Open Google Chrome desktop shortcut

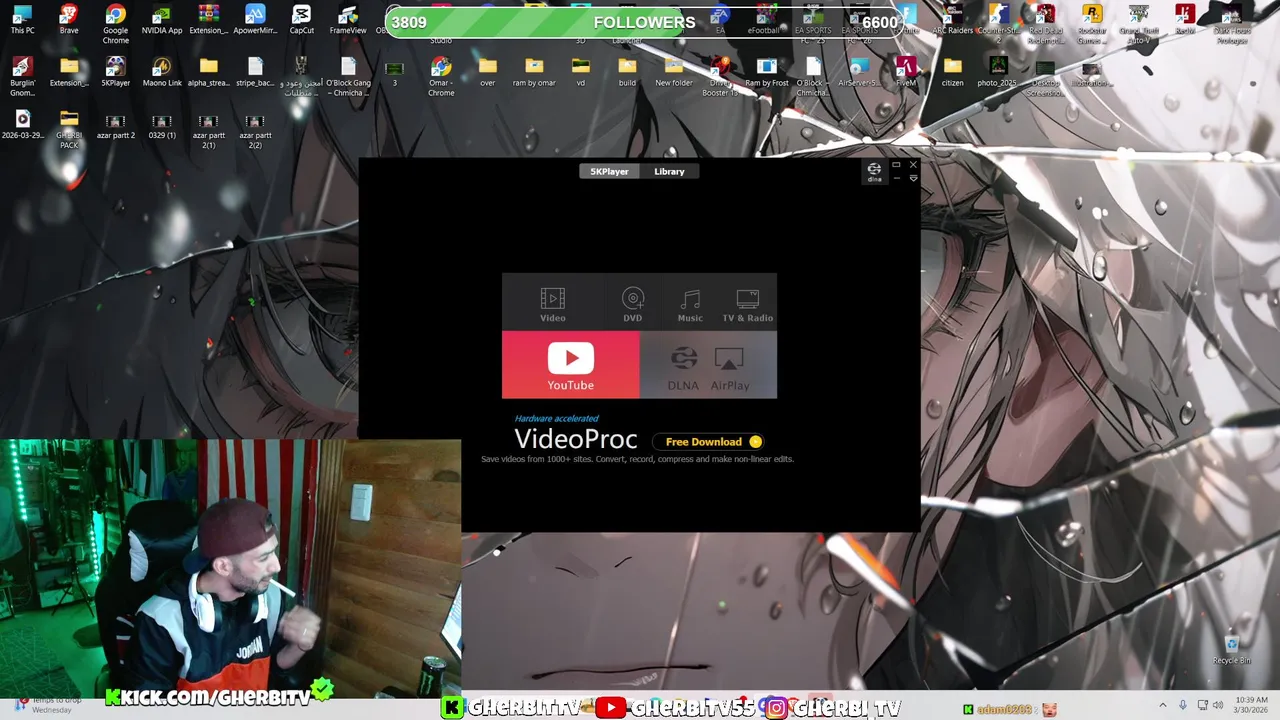tap(116, 24)
